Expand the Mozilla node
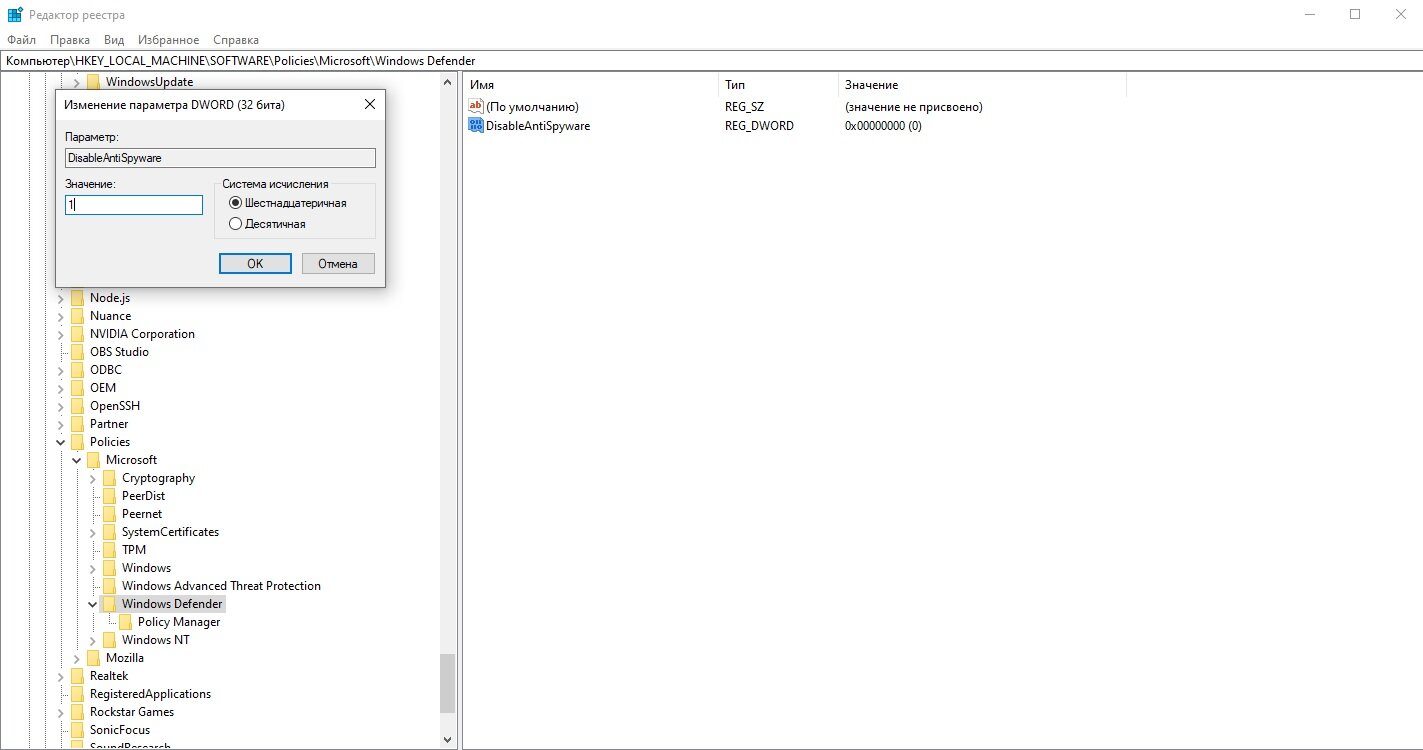1423x750 pixels. click(77, 658)
